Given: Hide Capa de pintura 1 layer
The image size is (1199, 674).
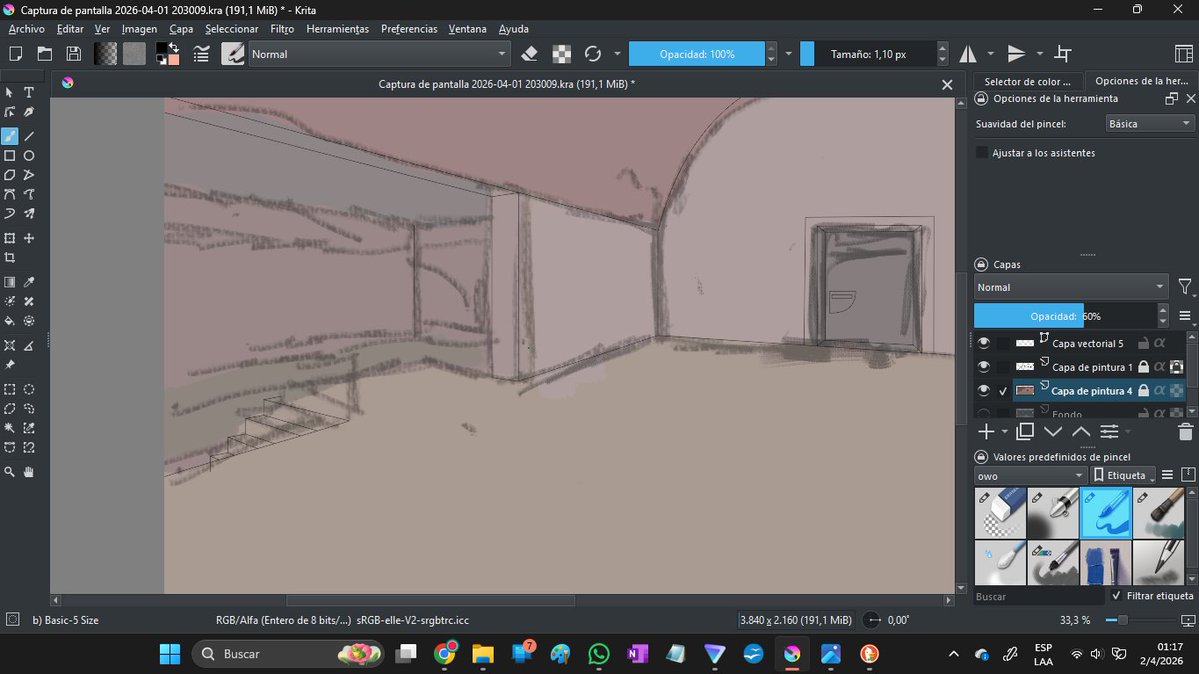Looking at the screenshot, I should pos(983,366).
